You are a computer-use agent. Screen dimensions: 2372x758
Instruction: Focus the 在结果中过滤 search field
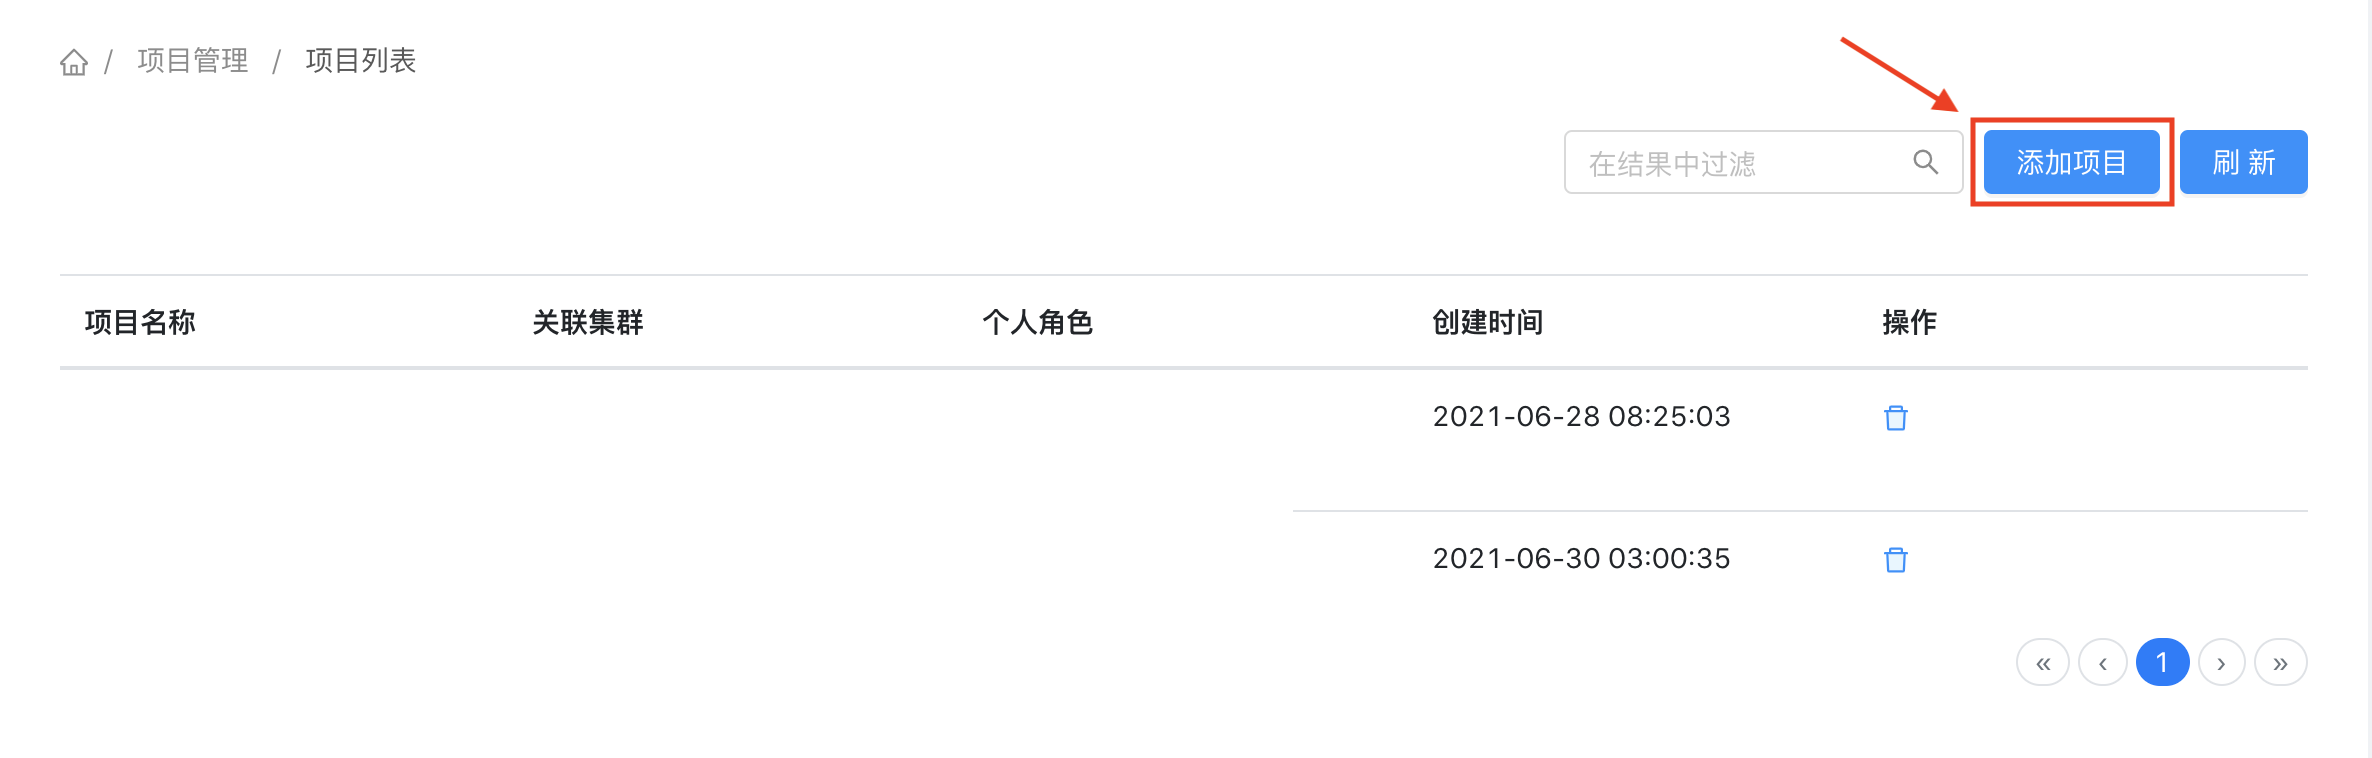pyautogui.click(x=1763, y=162)
